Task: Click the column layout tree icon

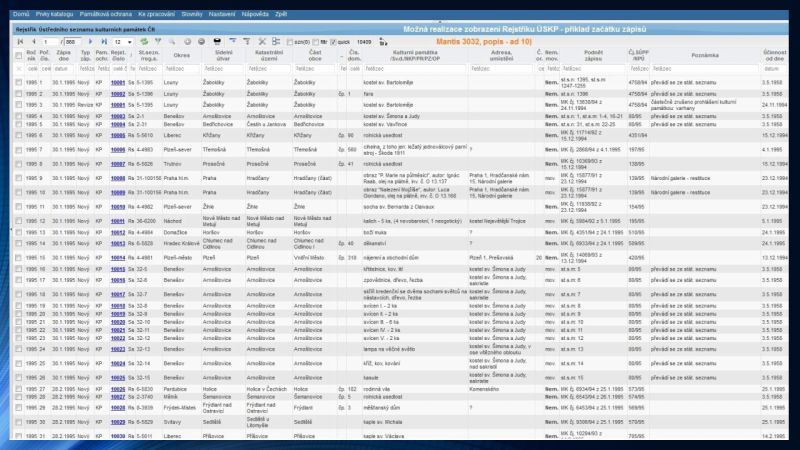Action: click(x=276, y=42)
